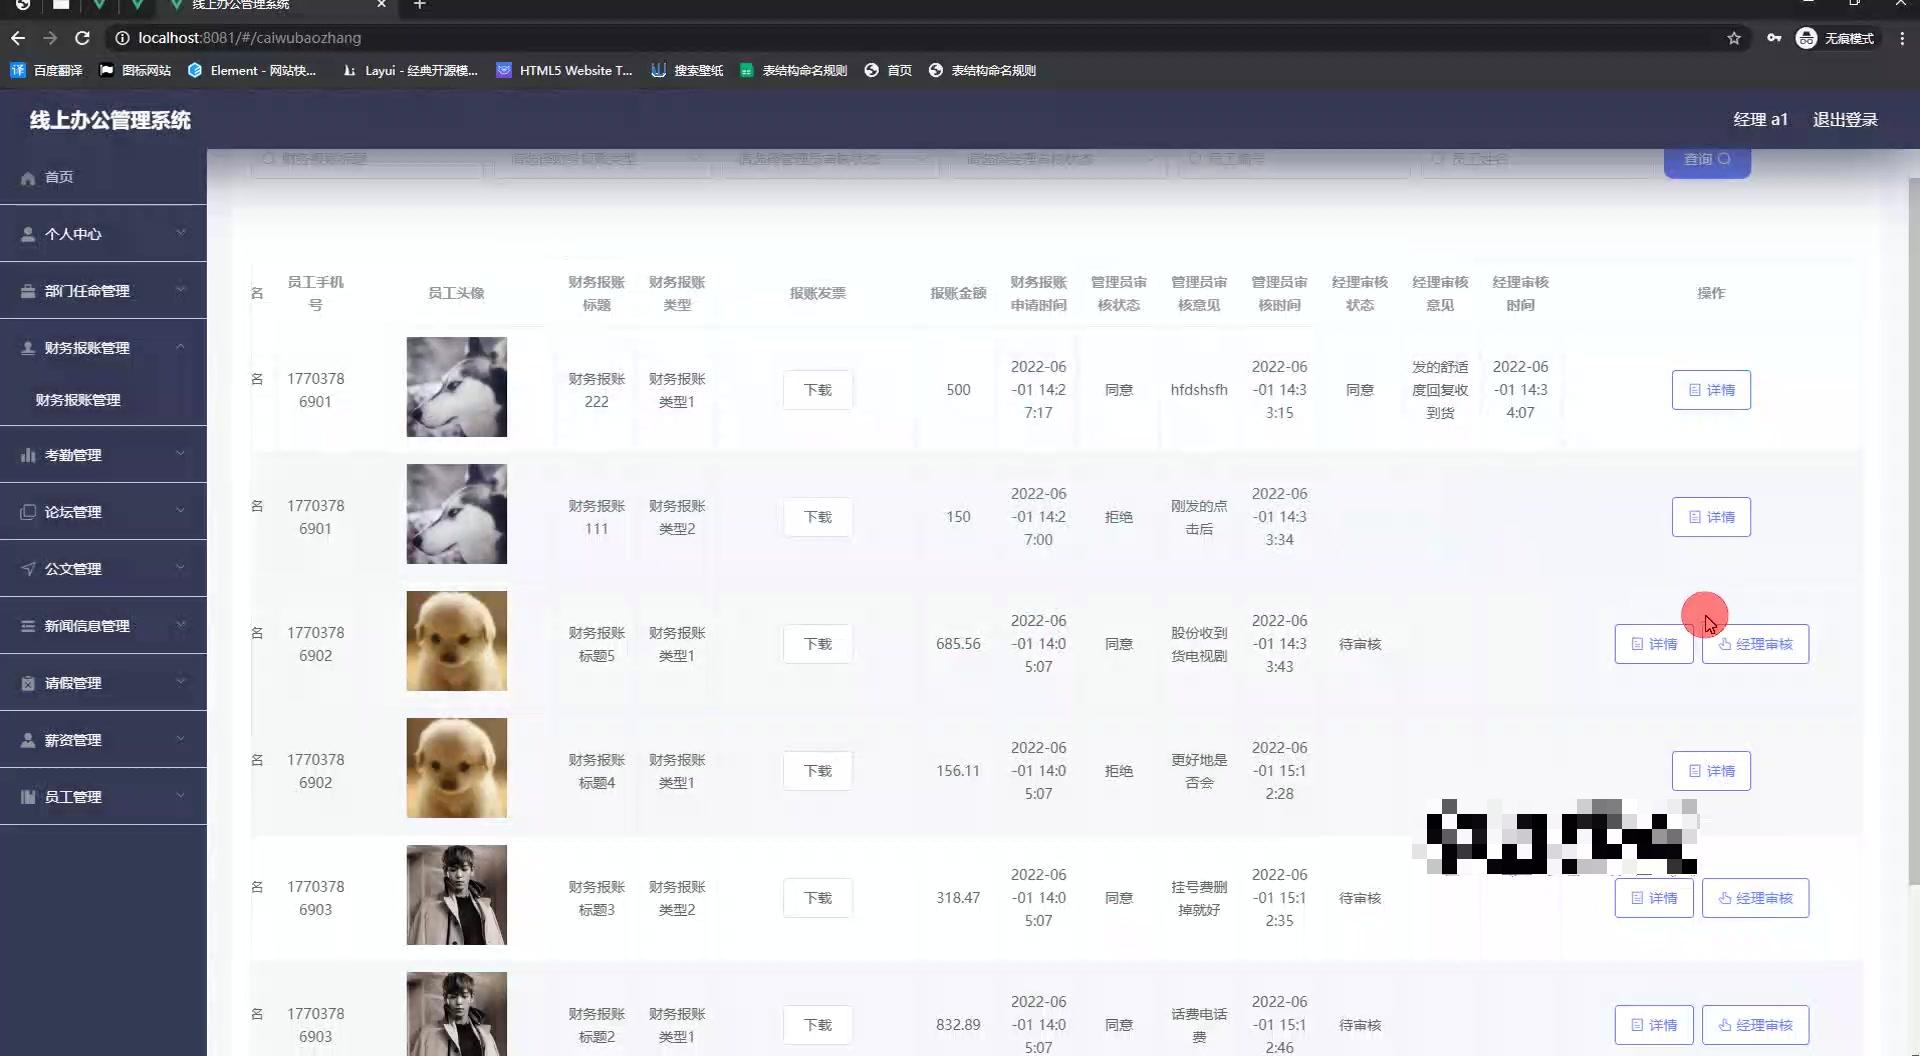Open the Element bookmark
The width and height of the screenshot is (1920, 1056).
tap(251, 70)
